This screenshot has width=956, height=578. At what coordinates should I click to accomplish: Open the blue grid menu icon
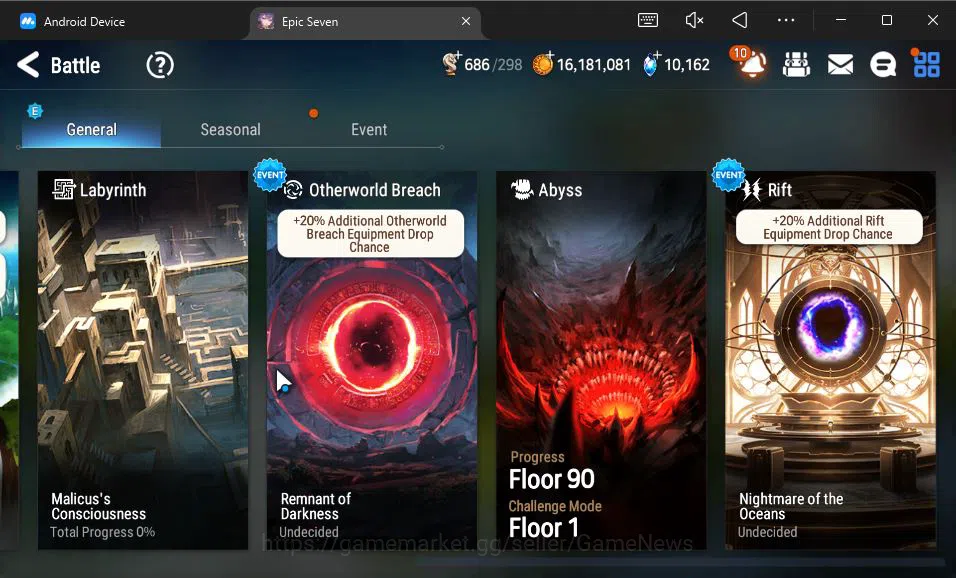(x=926, y=64)
